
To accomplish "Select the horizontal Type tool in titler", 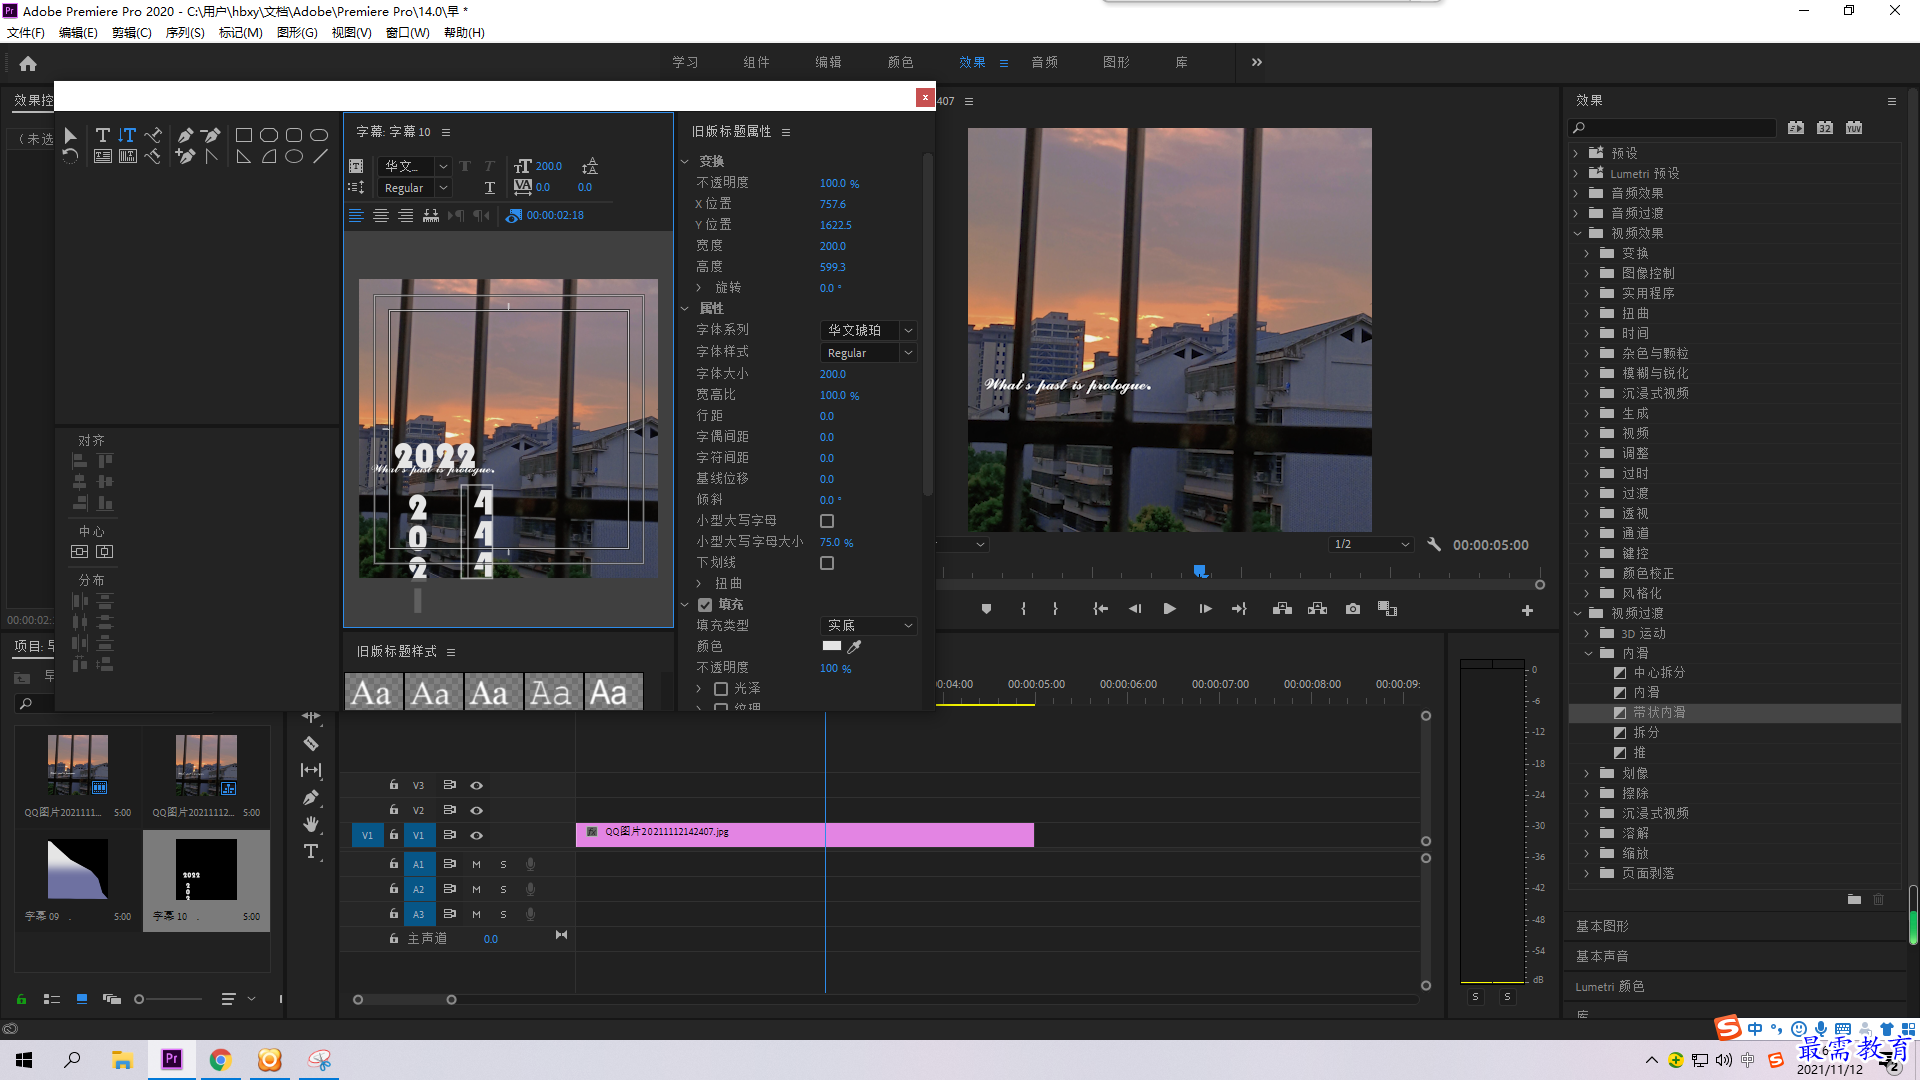I will click(x=102, y=135).
